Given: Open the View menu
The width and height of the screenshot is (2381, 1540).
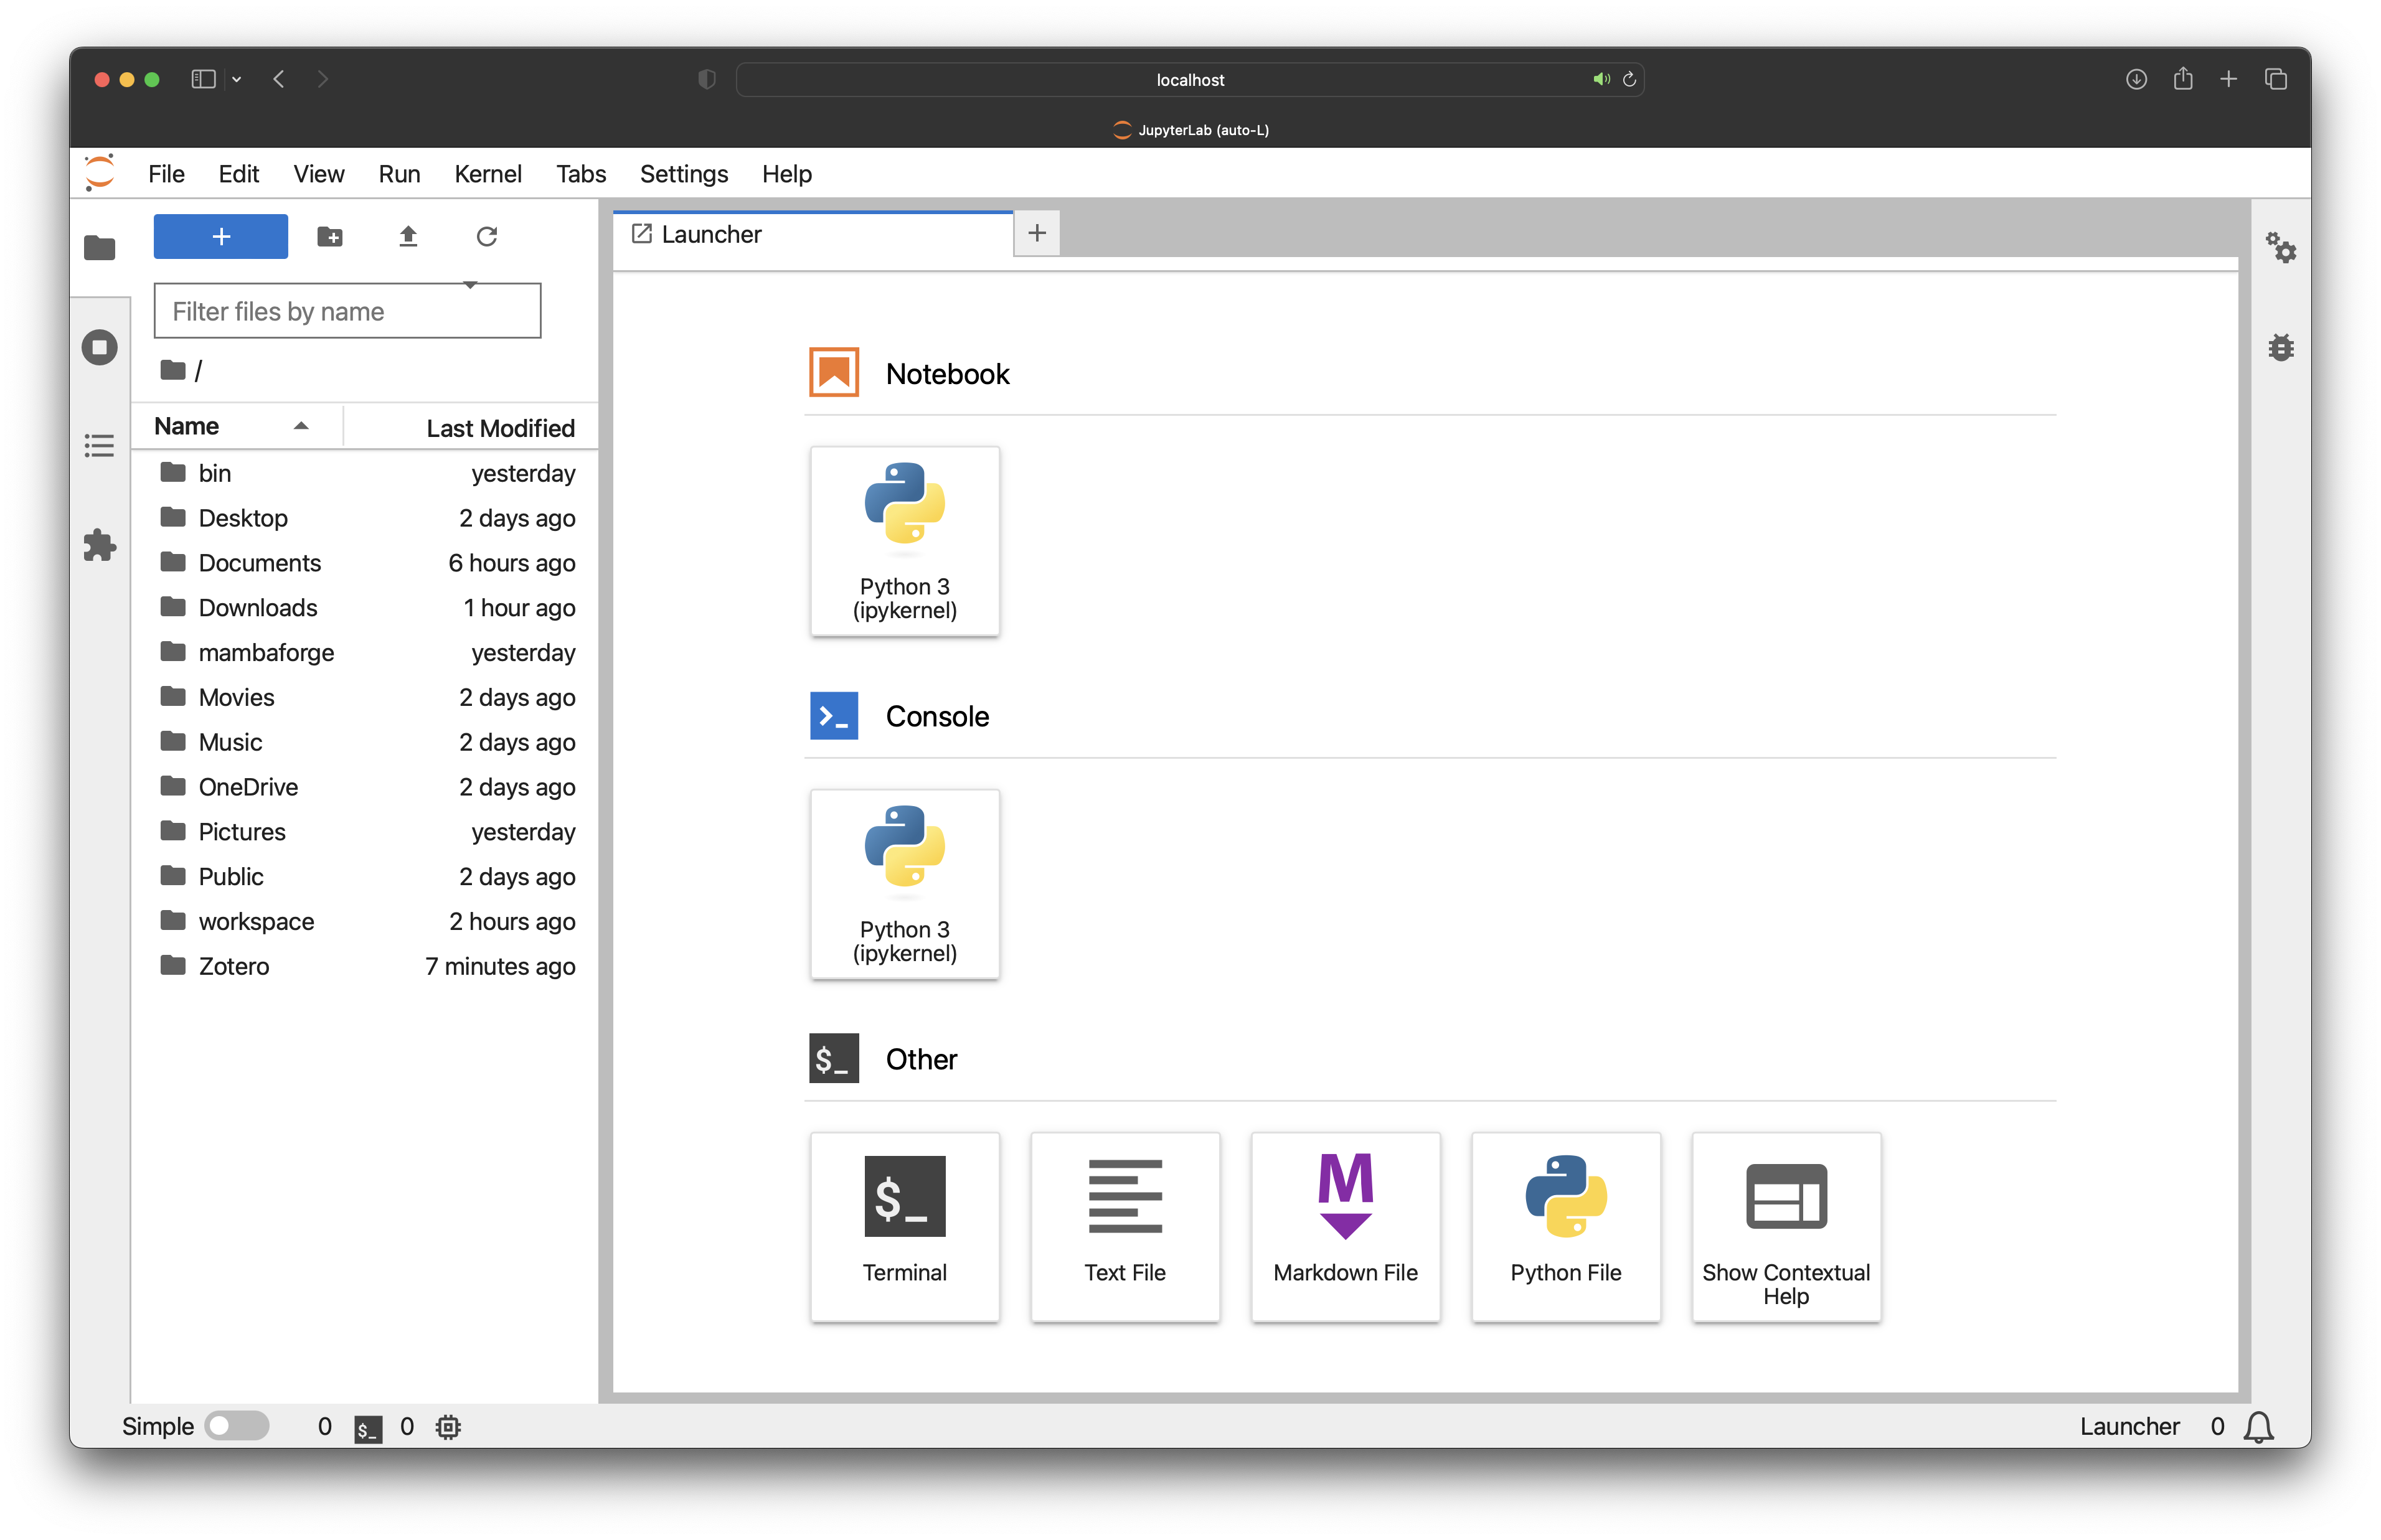Looking at the screenshot, I should [318, 174].
